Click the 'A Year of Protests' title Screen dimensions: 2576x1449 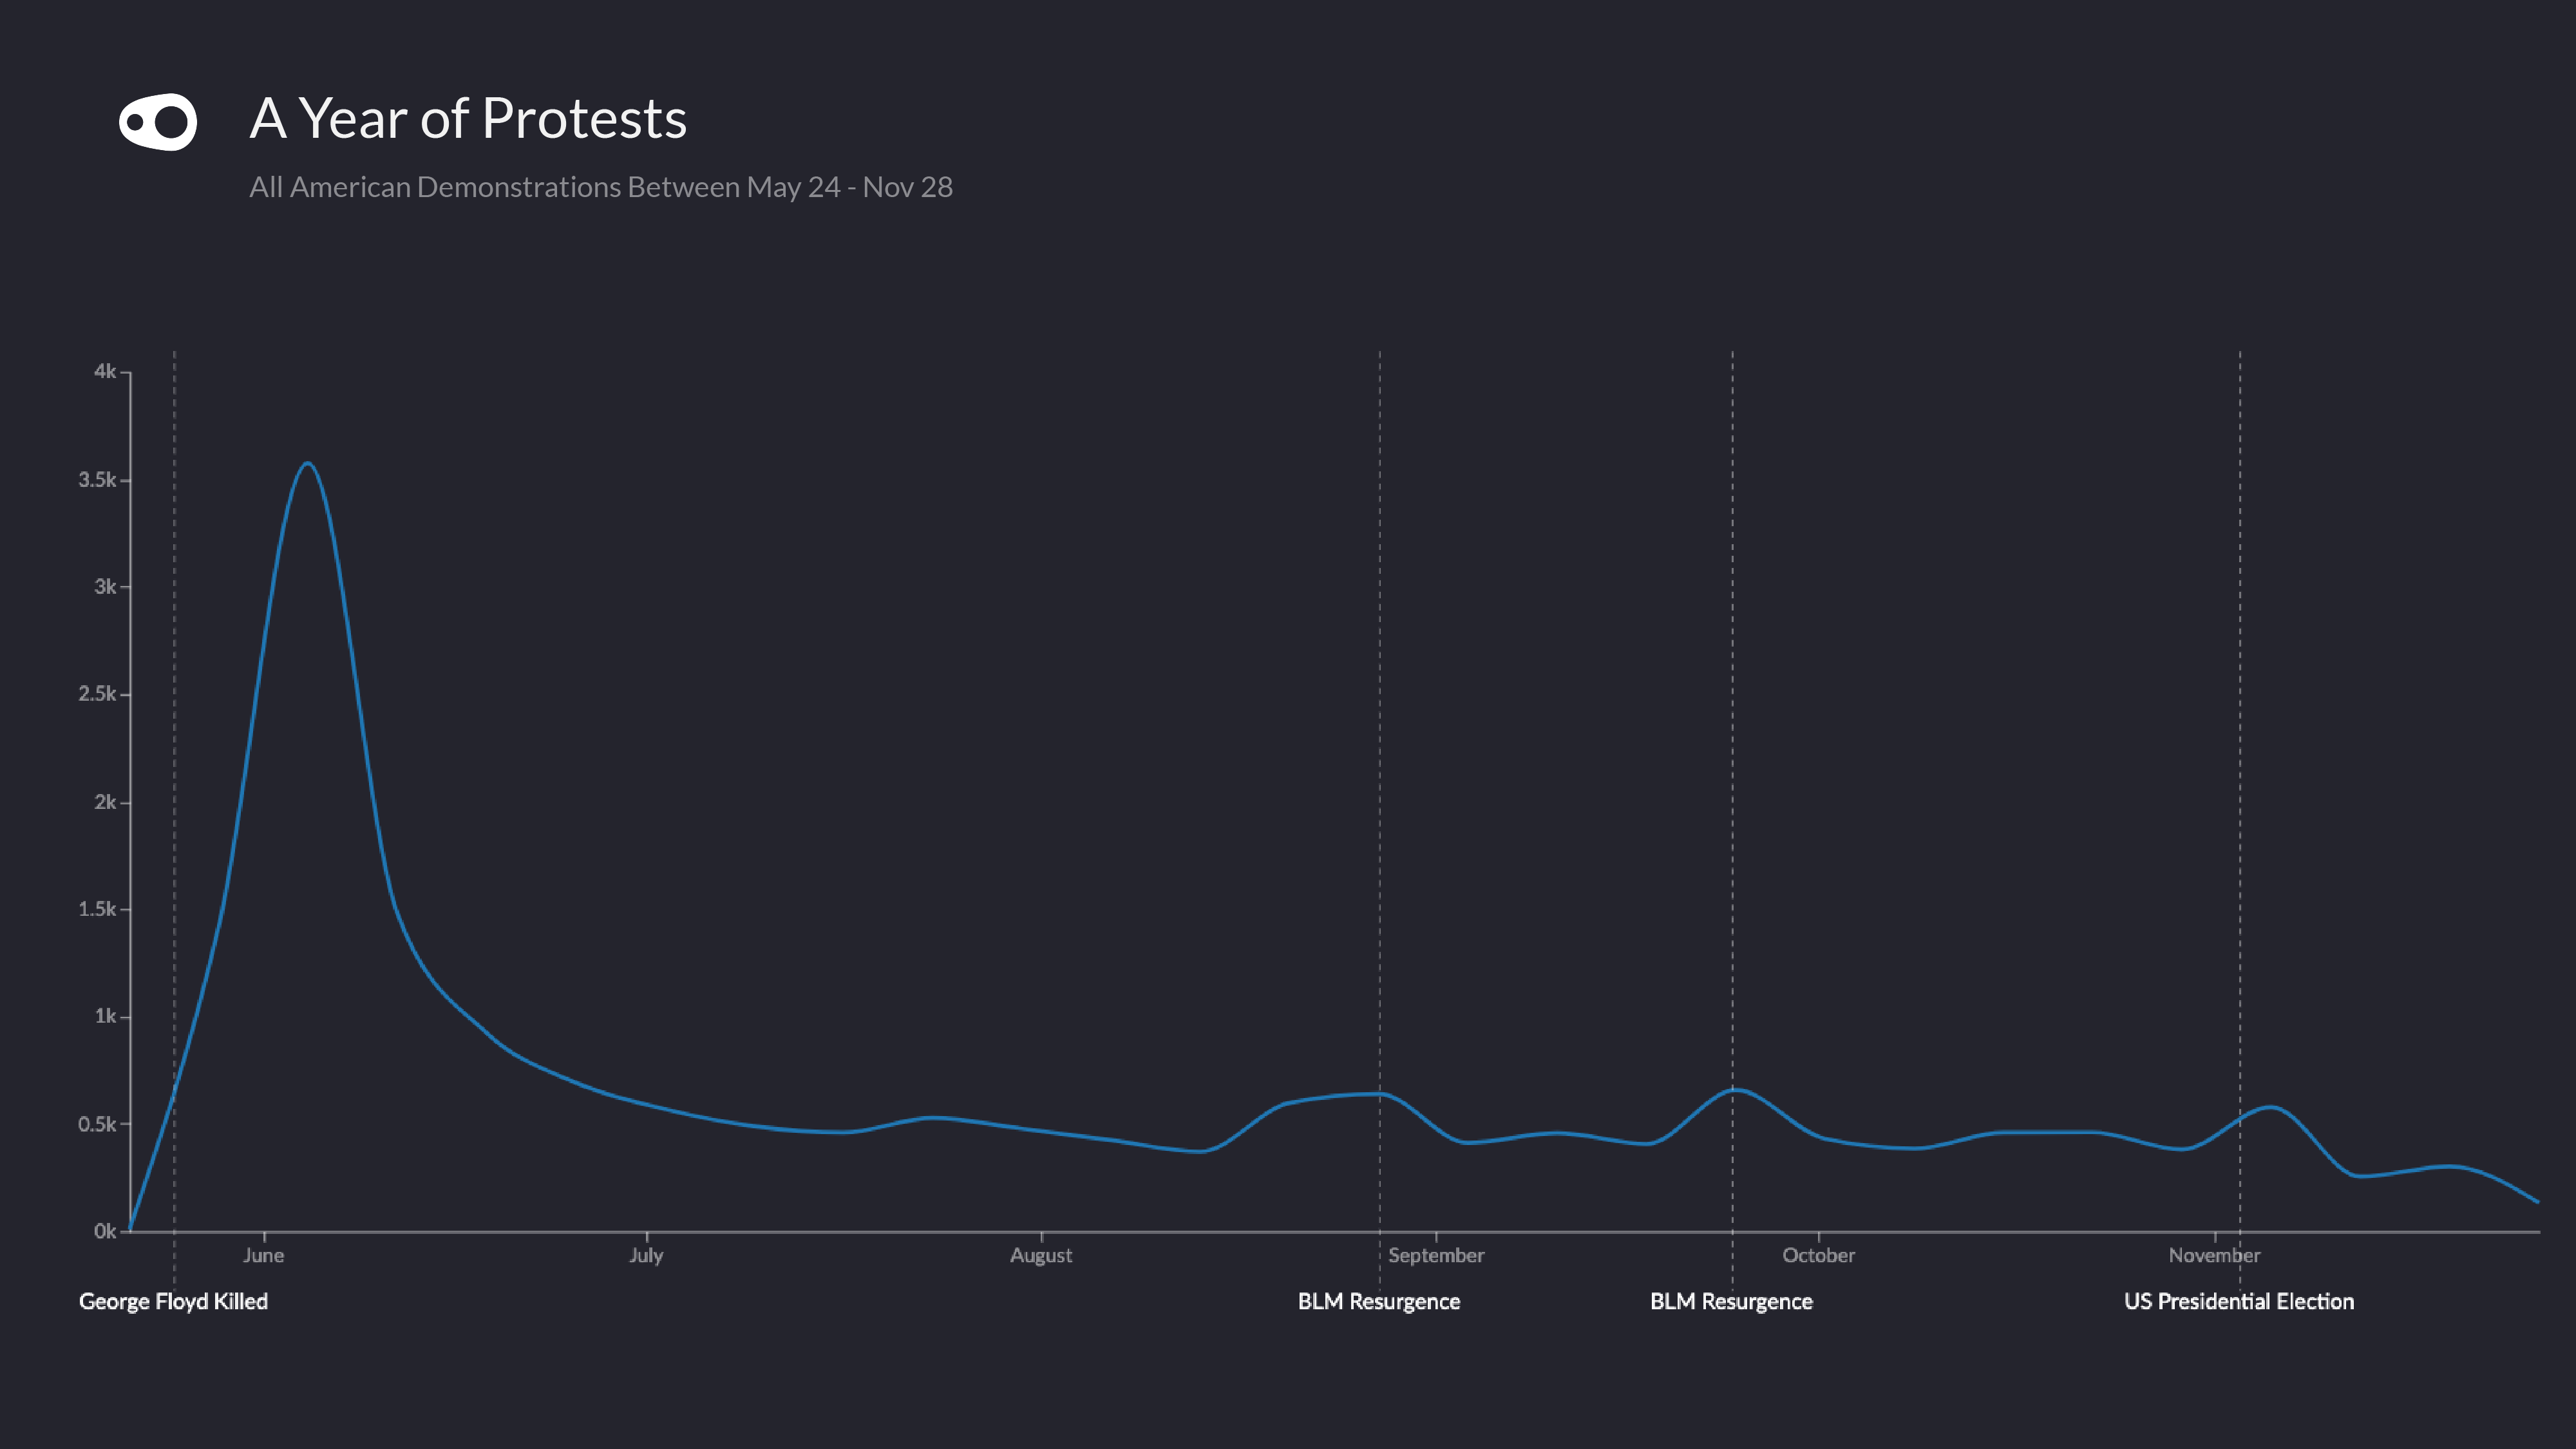pyautogui.click(x=468, y=118)
